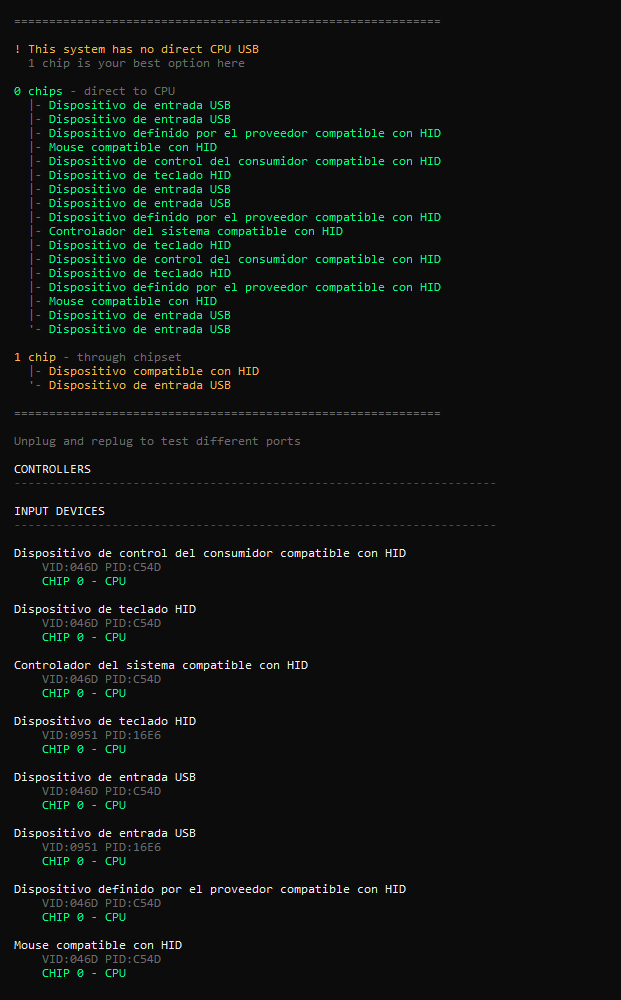Screen dimensions: 621x1000
Task: Click VID:046D PID:C54D under Dispositivo de control del consumidor
Action: (101, 568)
